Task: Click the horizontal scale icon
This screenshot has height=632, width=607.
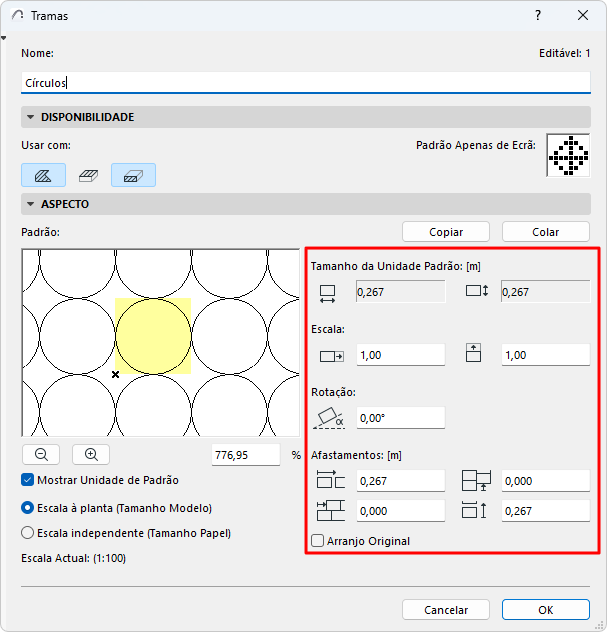Action: pos(332,356)
